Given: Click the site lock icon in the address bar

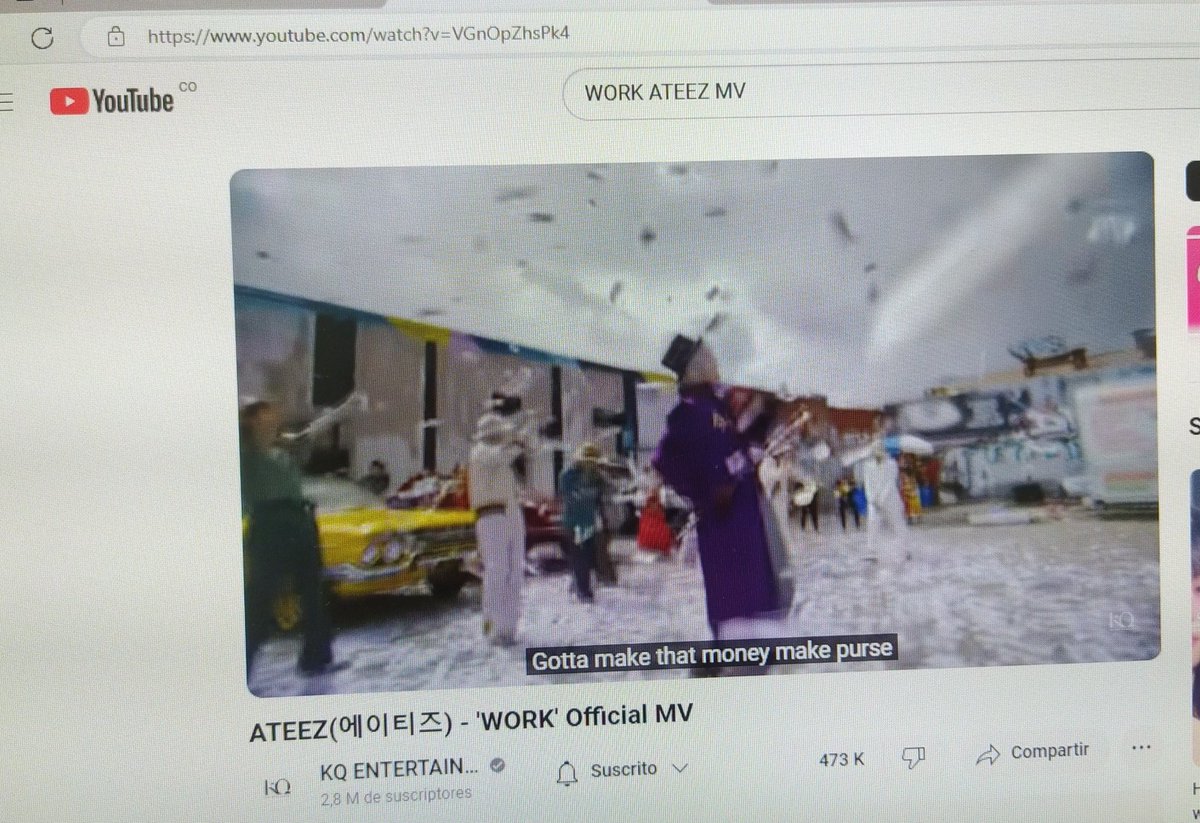Looking at the screenshot, I should coord(116,37).
